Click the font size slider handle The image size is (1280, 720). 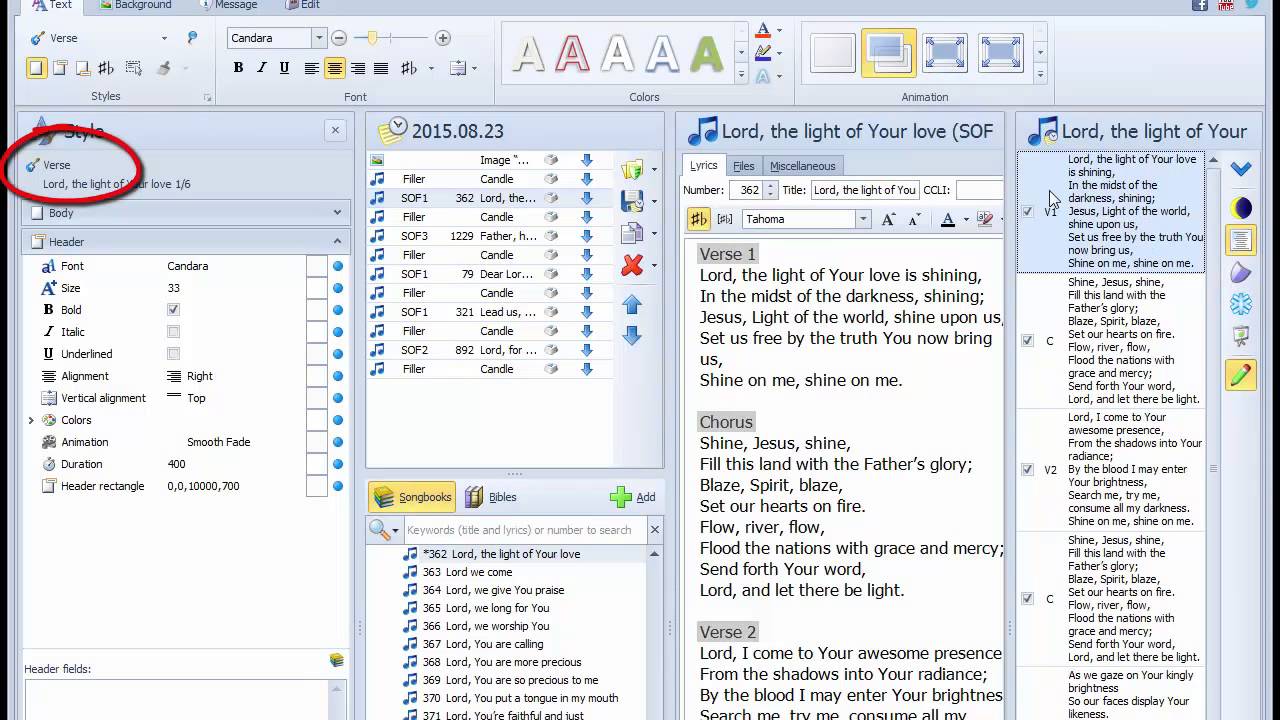(372, 38)
